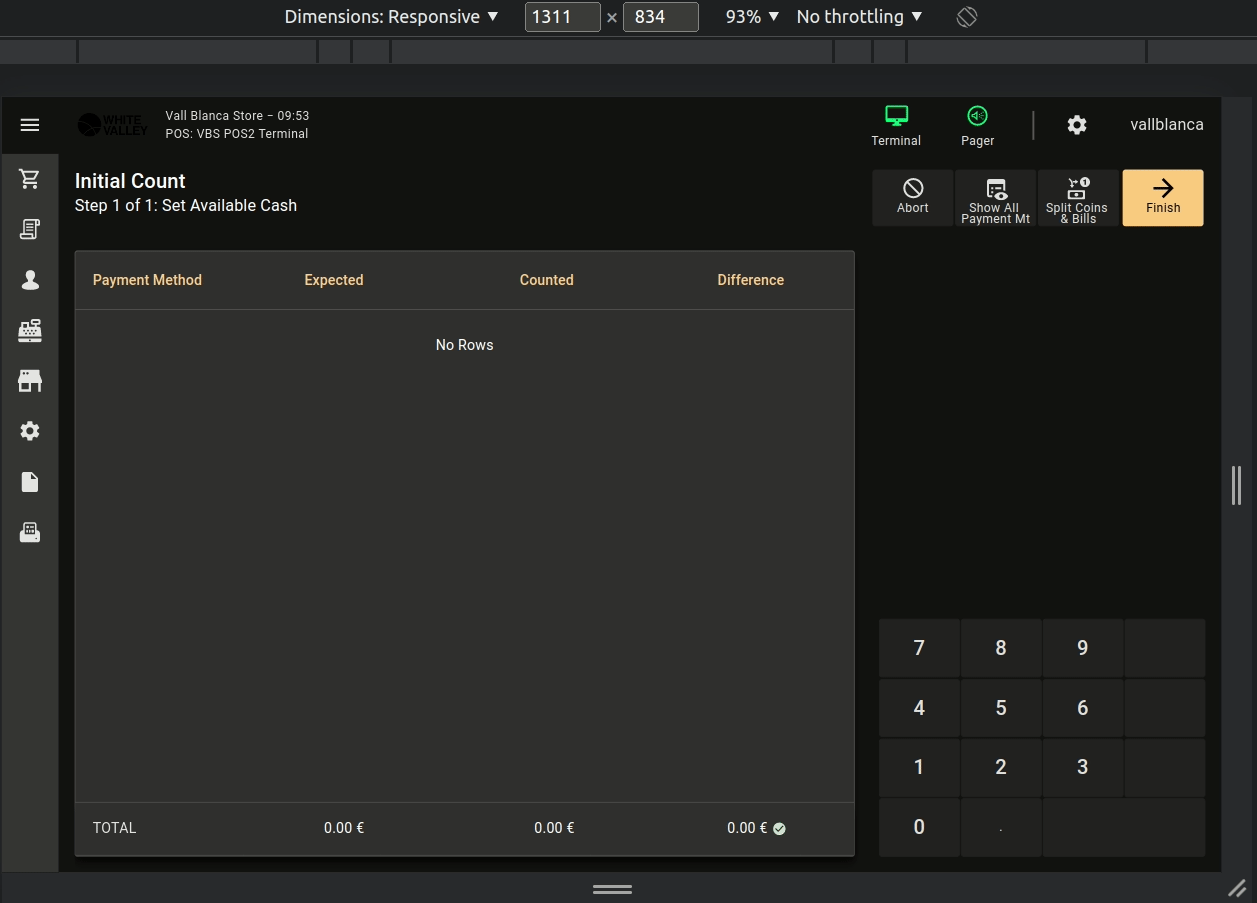Image resolution: width=1257 pixels, height=903 pixels.
Task: Open the document page icon in sidebar
Action: tap(30, 482)
